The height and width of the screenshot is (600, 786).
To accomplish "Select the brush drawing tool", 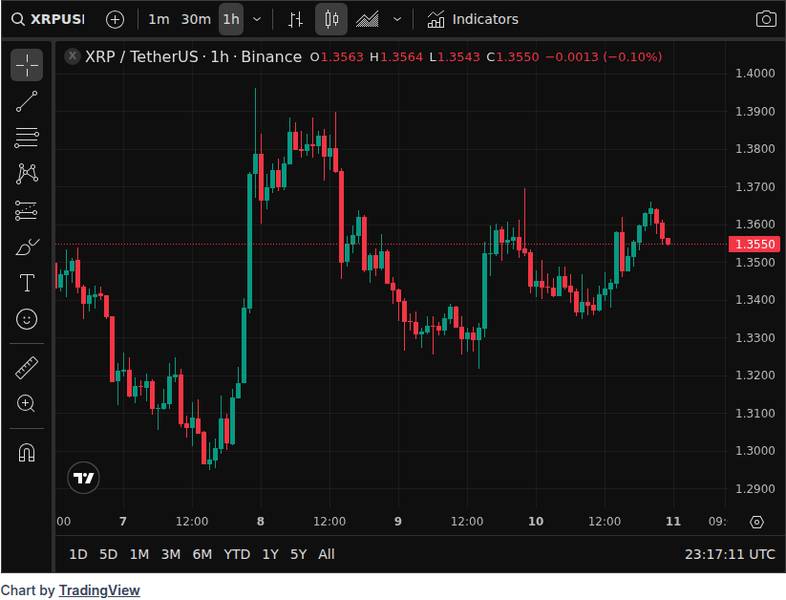I will [27, 247].
